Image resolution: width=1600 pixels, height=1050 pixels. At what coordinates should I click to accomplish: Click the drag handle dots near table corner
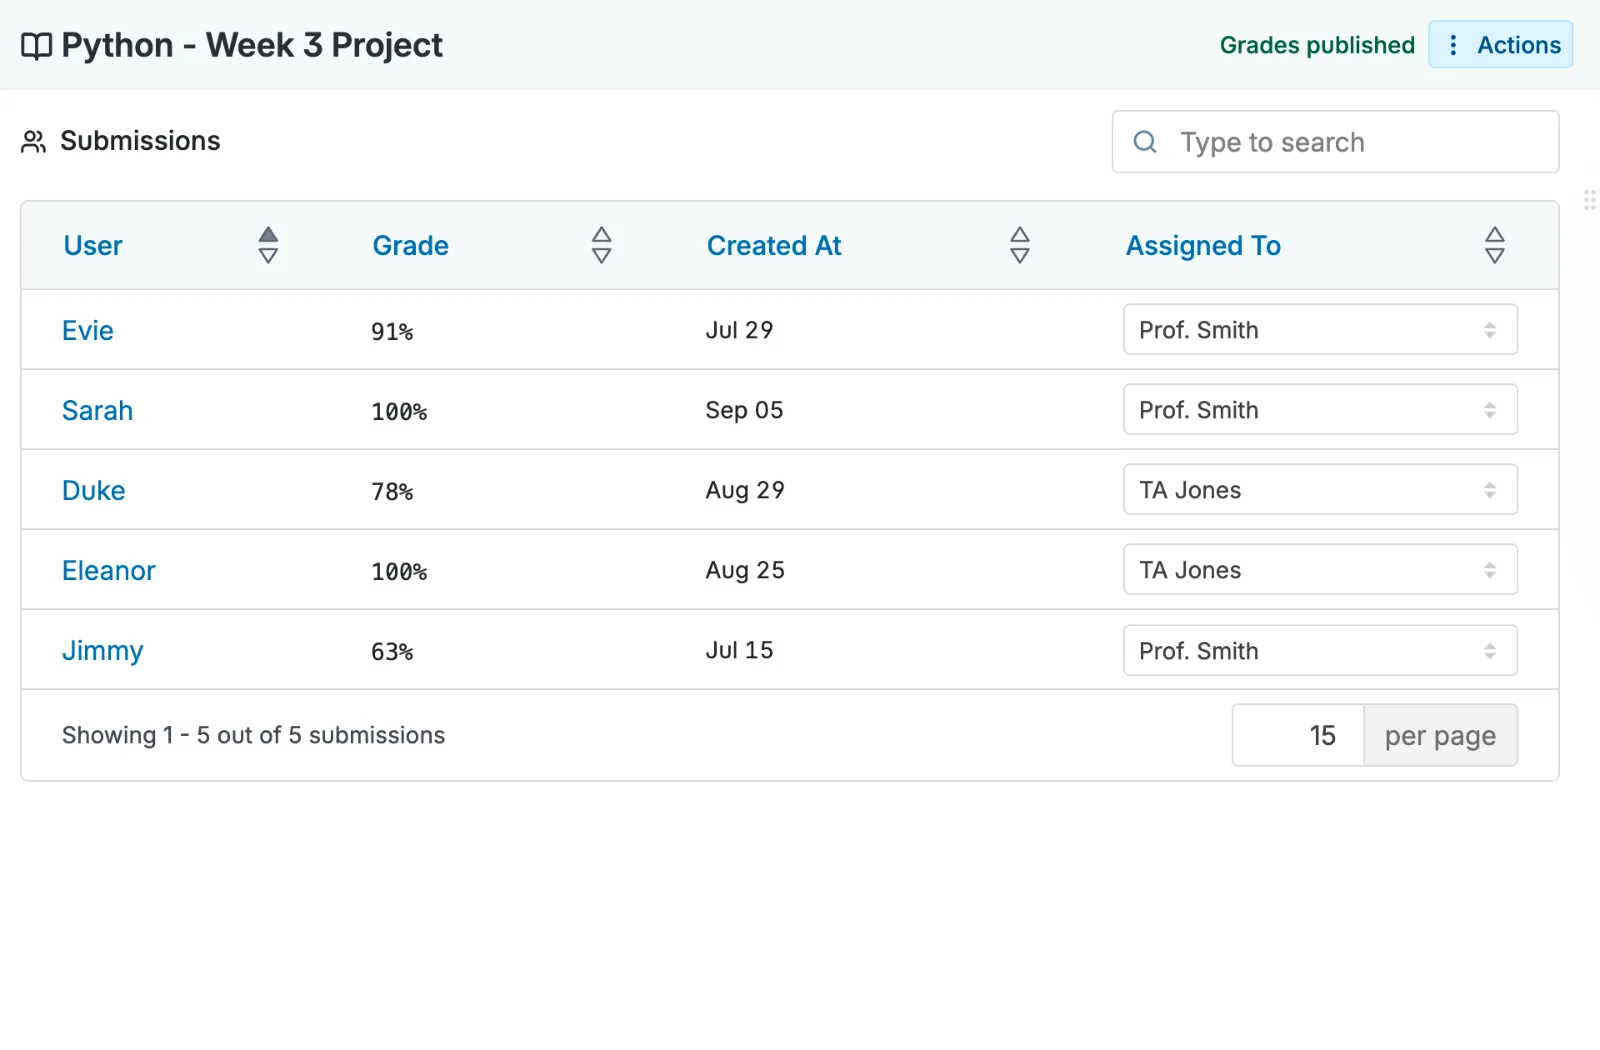click(x=1589, y=200)
